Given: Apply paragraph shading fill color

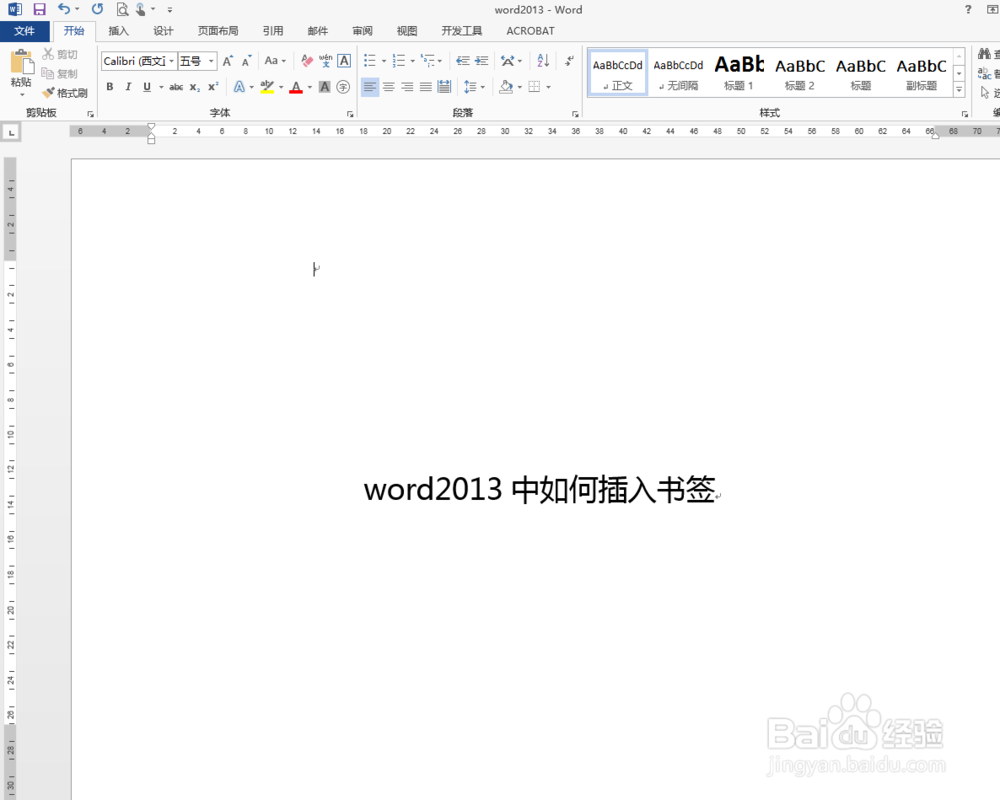Looking at the screenshot, I should (x=506, y=87).
